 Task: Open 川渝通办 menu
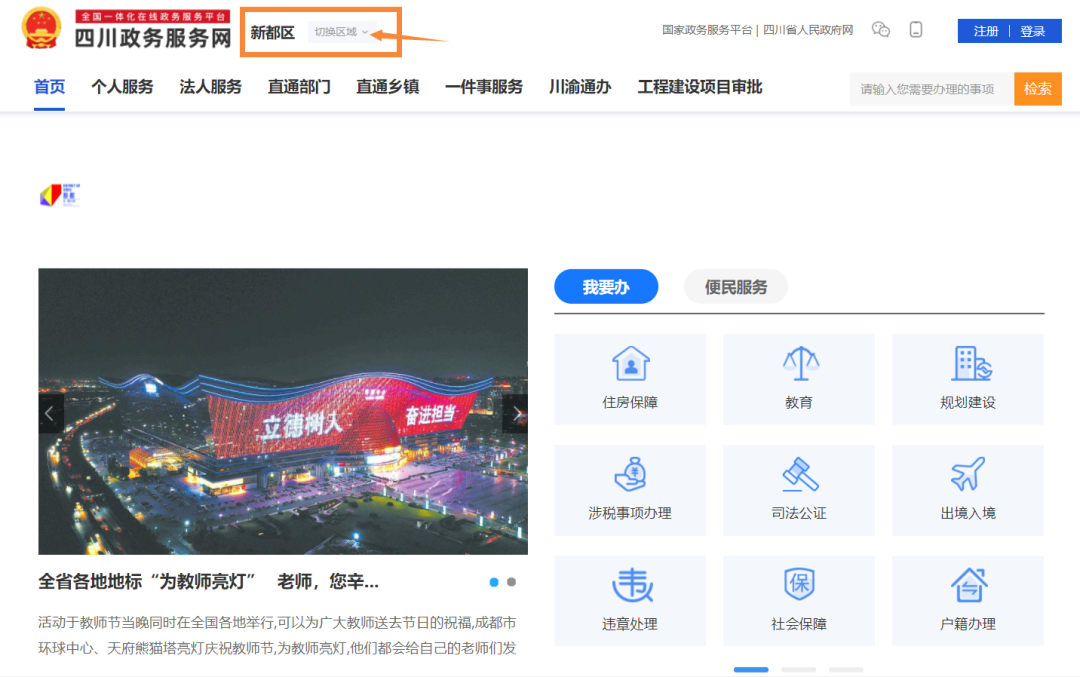[x=580, y=87]
